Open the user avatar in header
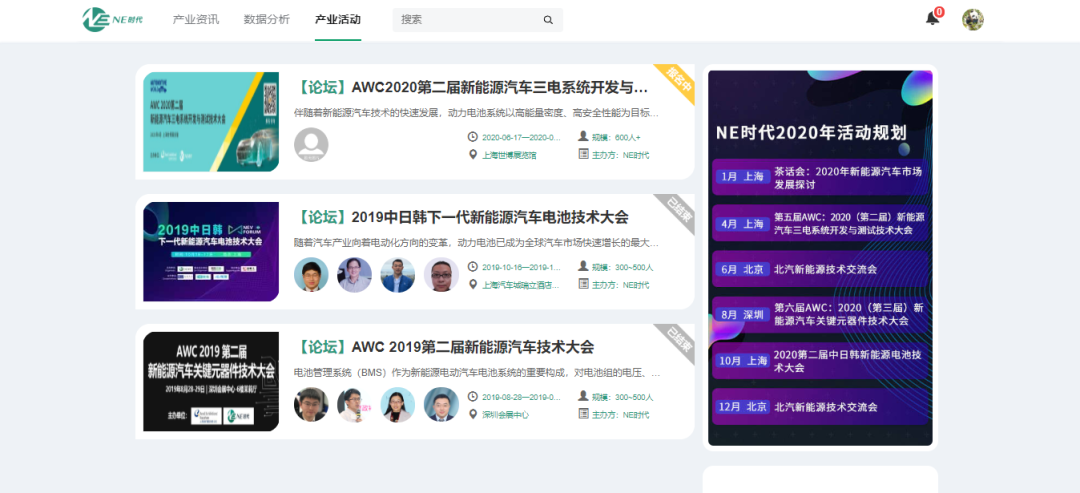The height and width of the screenshot is (493, 1080). (x=973, y=19)
